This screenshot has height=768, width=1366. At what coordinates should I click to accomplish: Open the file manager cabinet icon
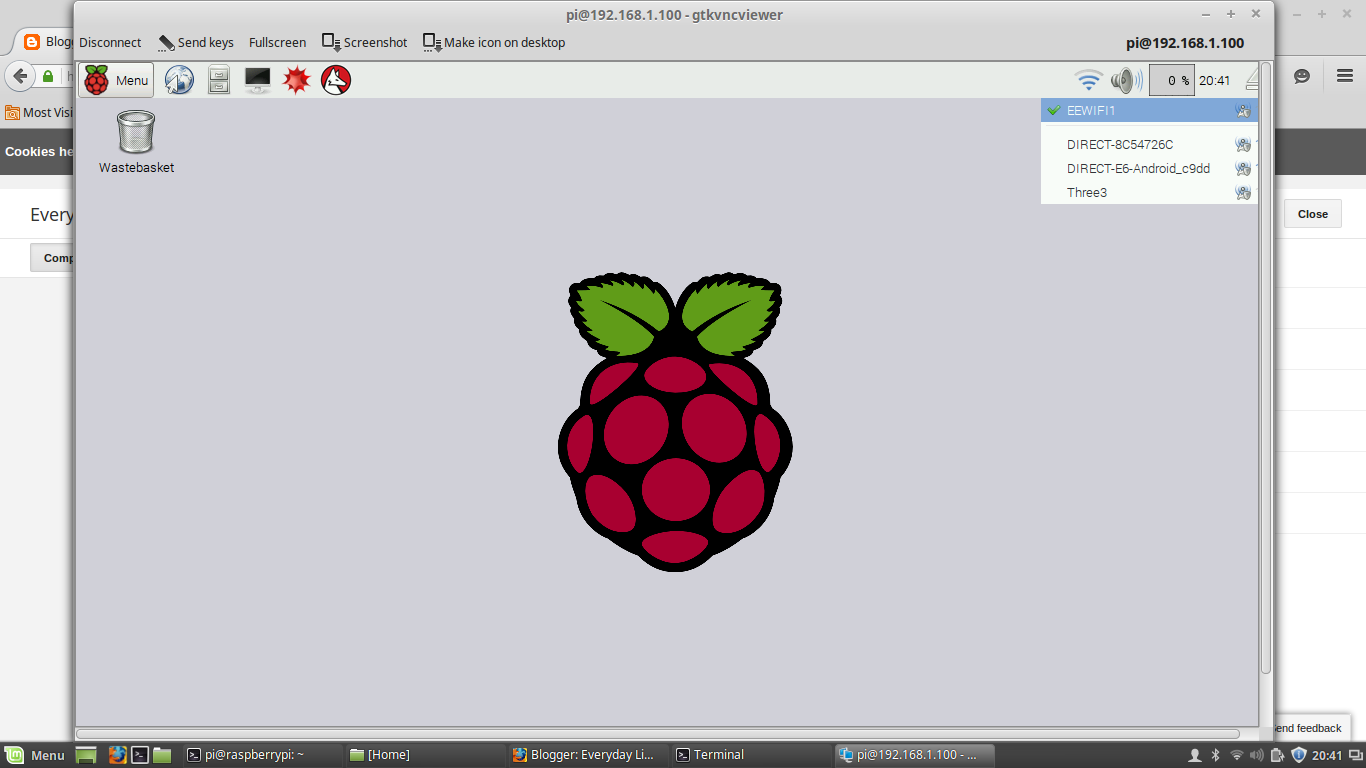coord(219,80)
